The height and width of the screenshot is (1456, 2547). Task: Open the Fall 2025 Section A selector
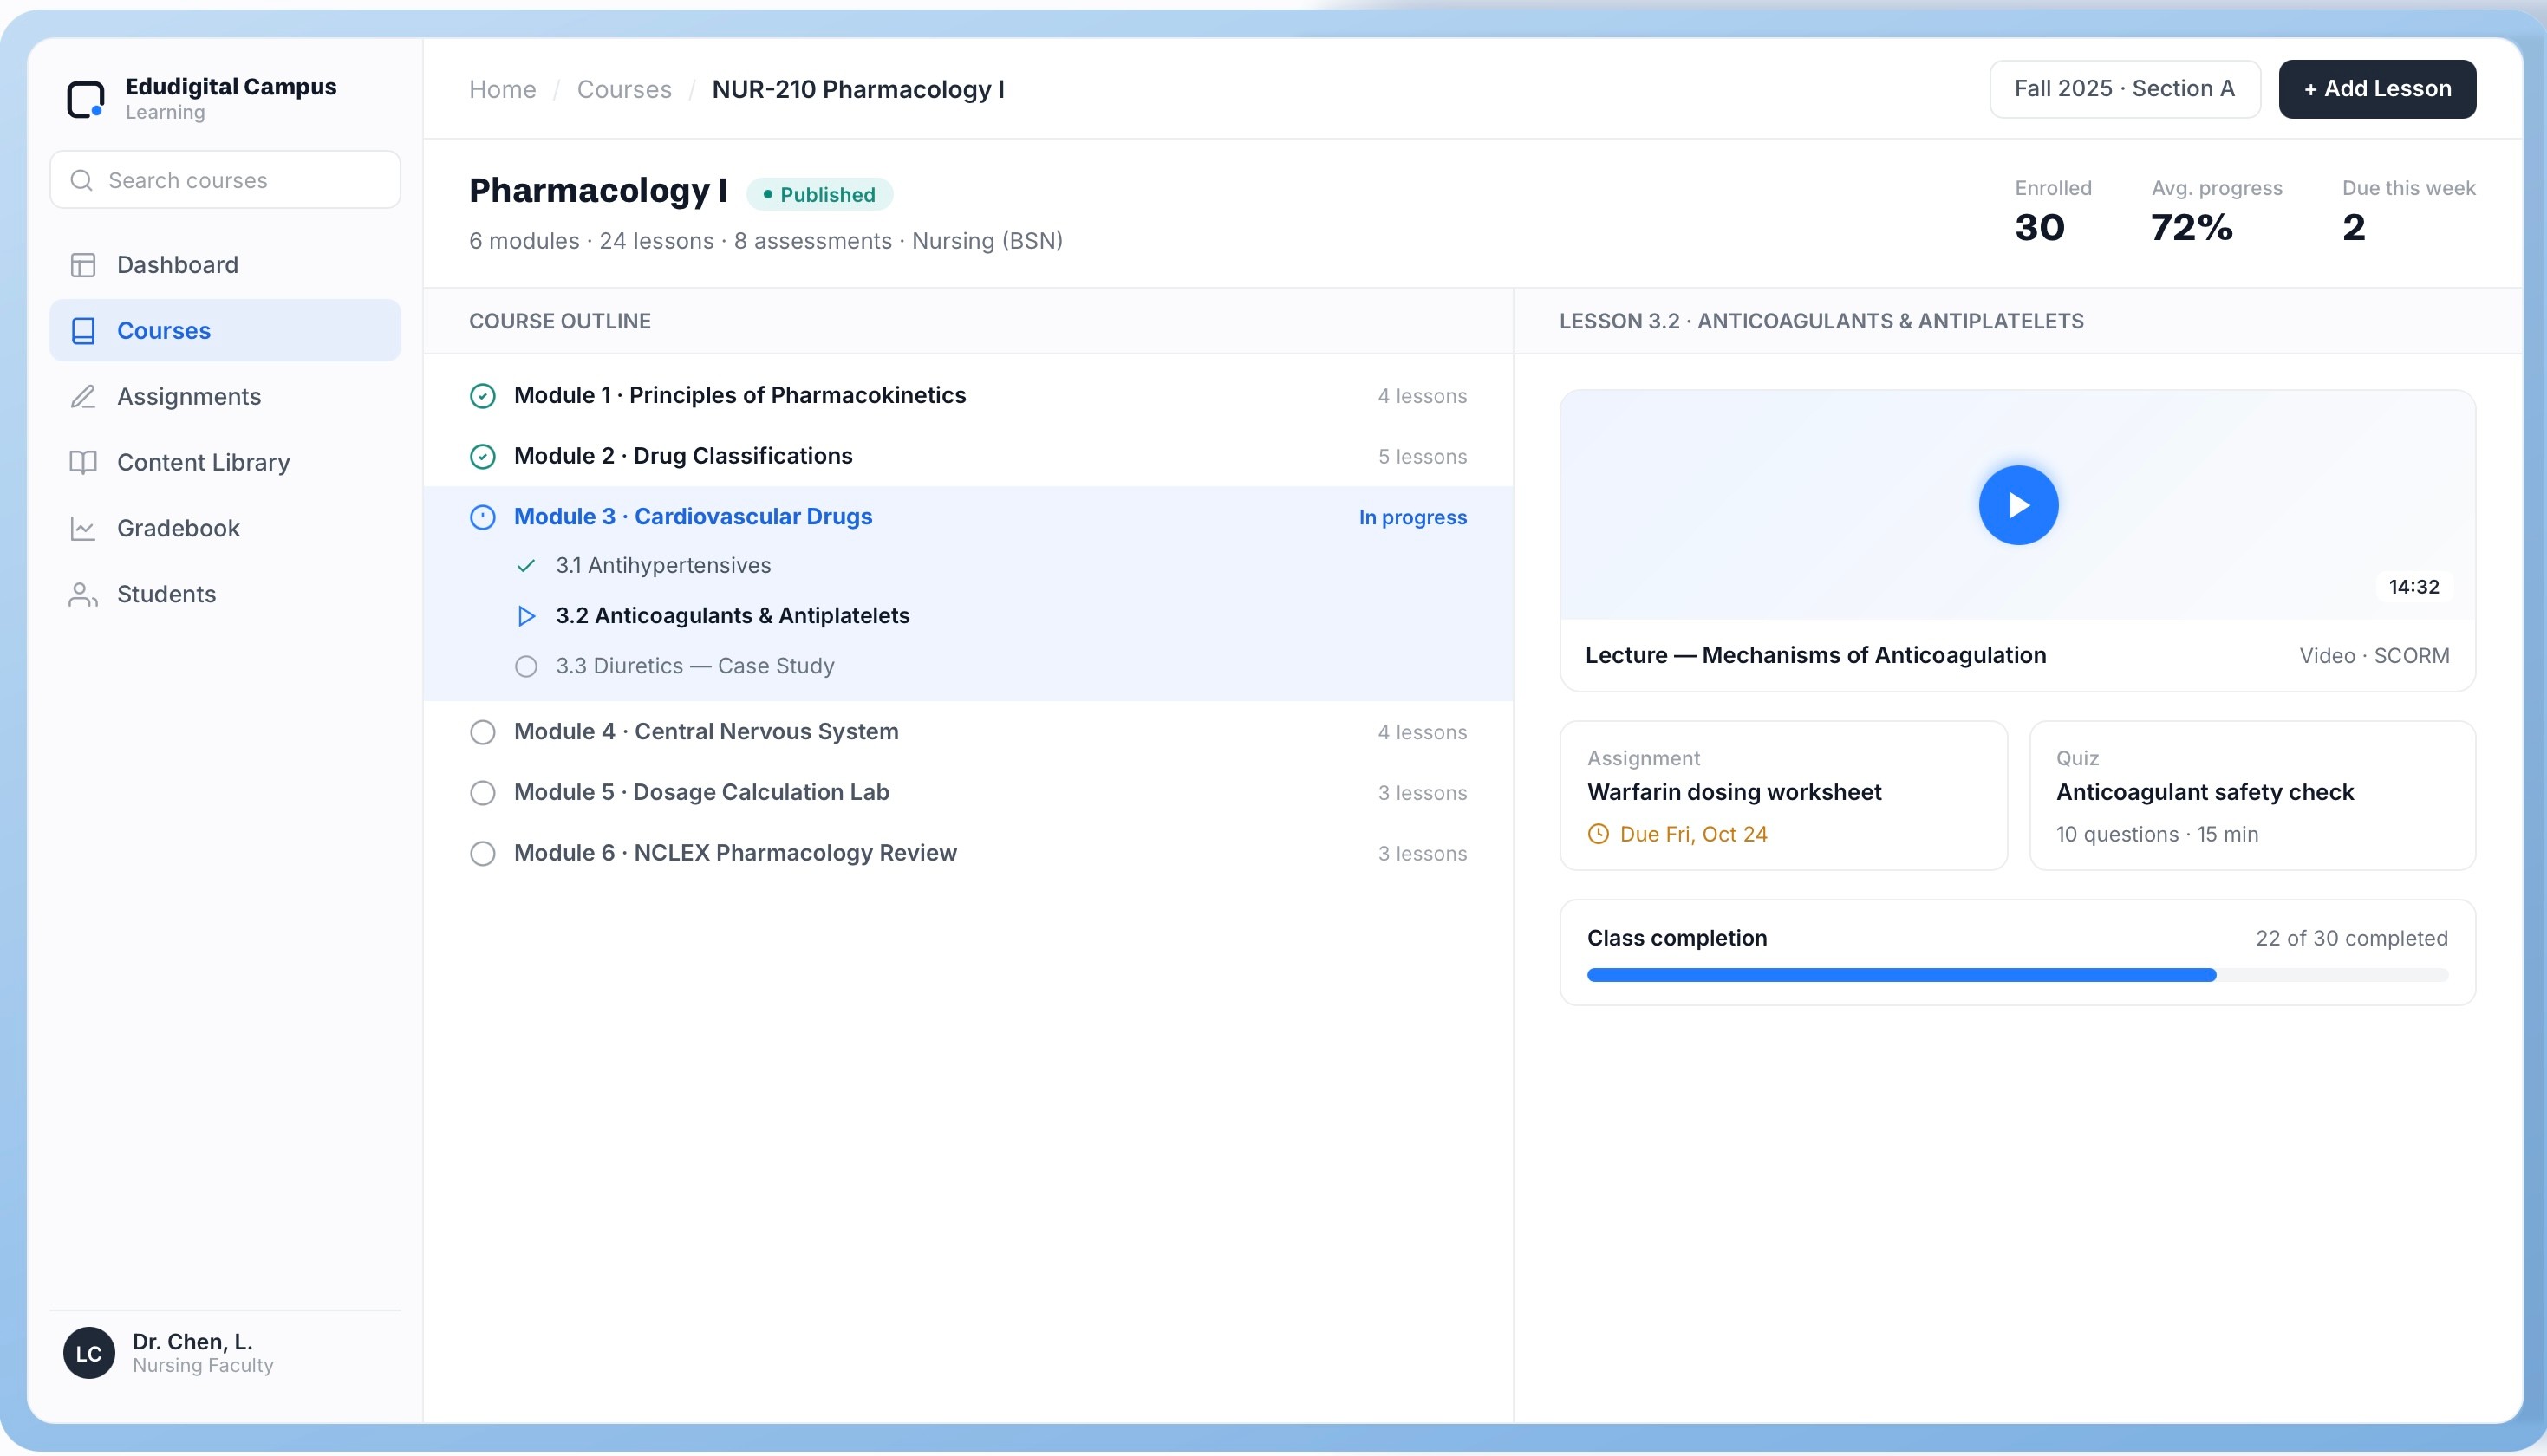point(2124,89)
